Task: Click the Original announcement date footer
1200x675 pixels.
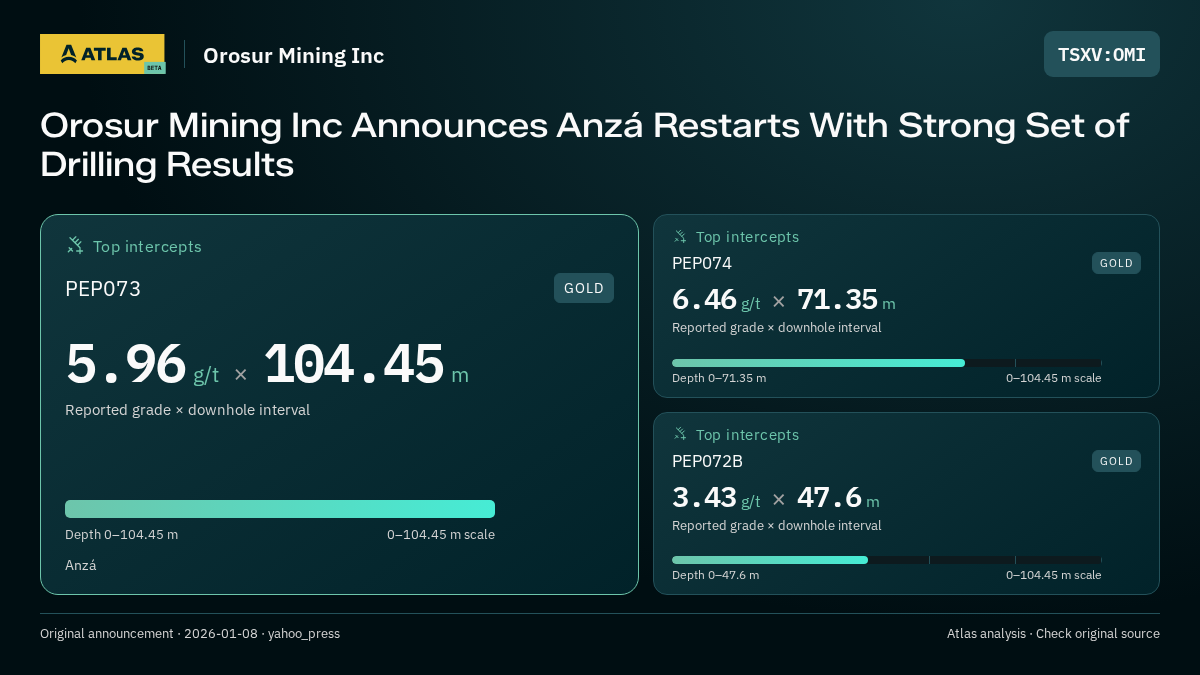Action: tap(190, 634)
